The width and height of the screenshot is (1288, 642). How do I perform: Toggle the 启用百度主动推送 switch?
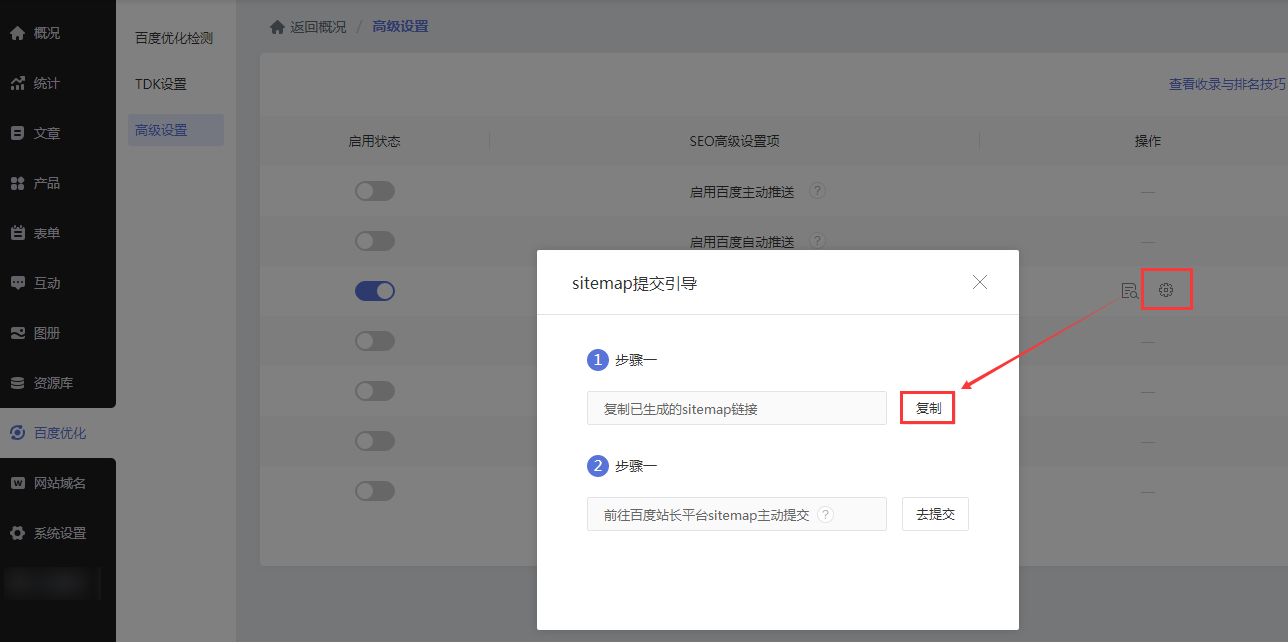point(375,190)
